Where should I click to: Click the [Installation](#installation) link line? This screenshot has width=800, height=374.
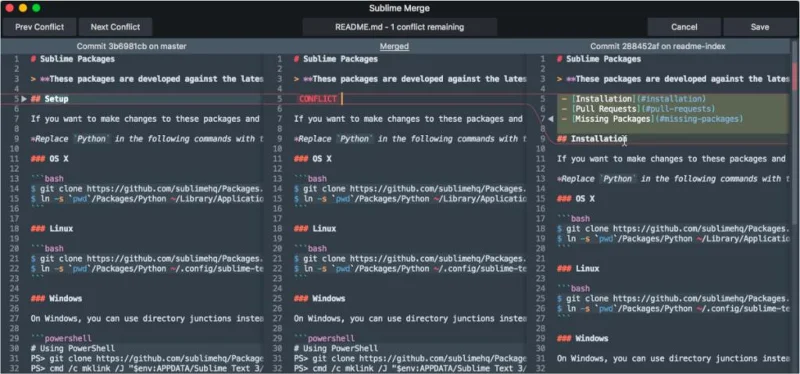(x=633, y=98)
